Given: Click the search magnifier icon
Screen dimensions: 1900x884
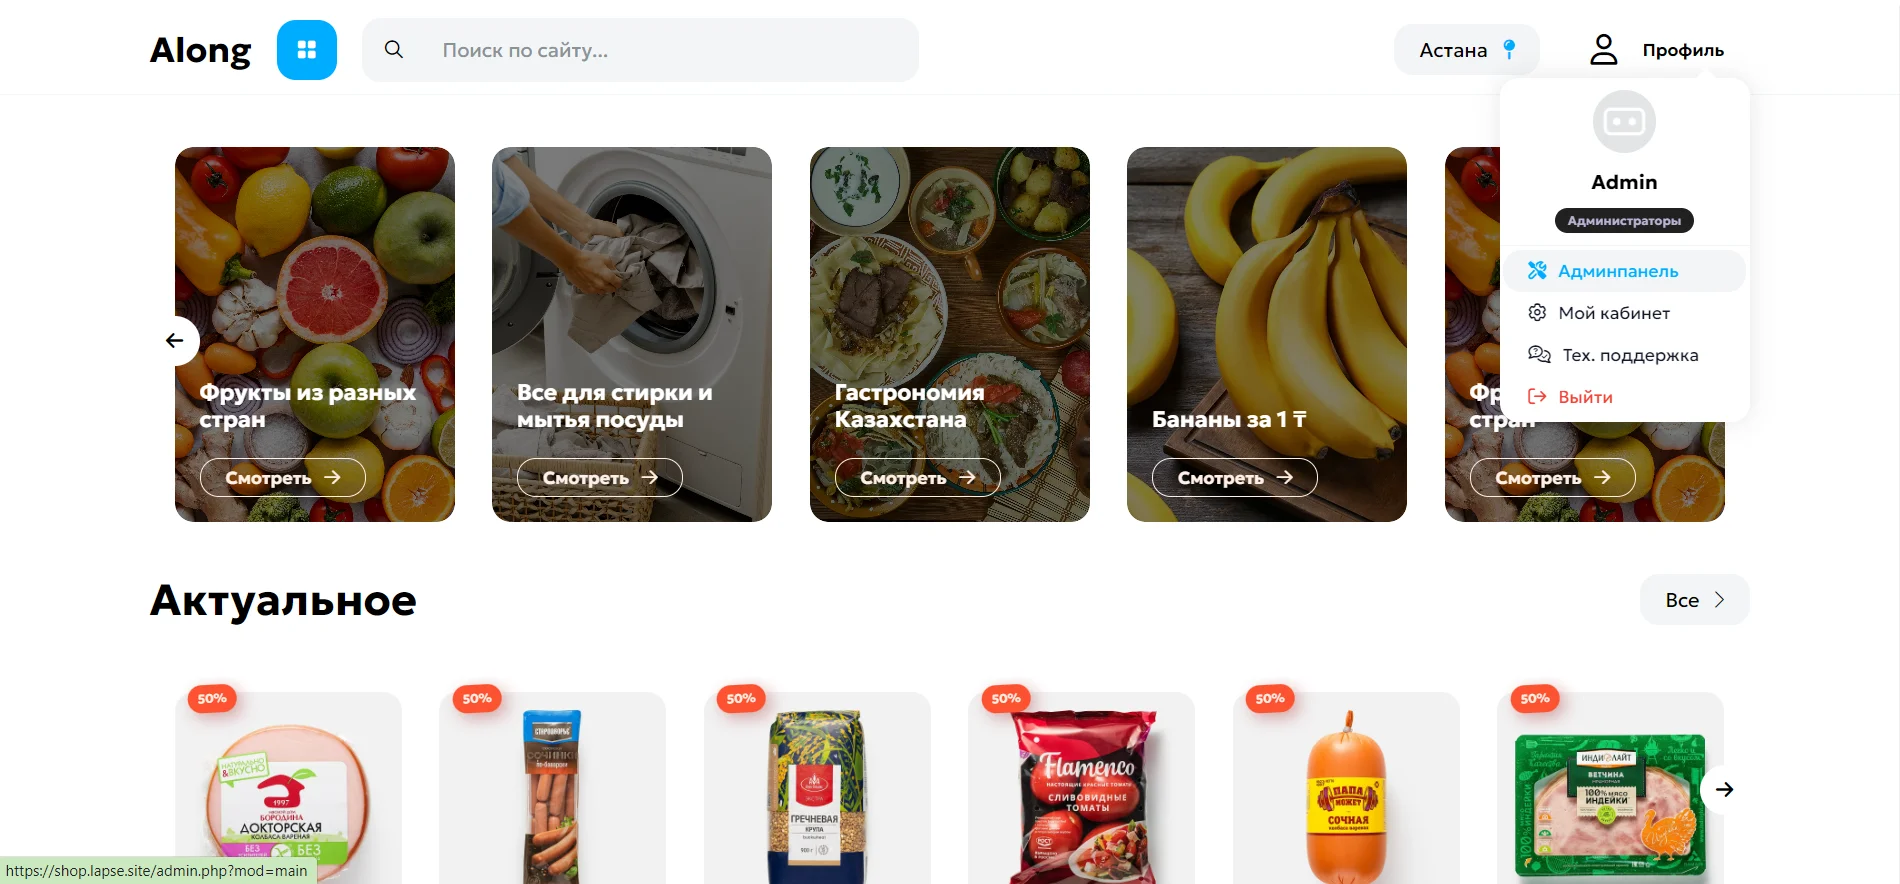Looking at the screenshot, I should (x=394, y=50).
